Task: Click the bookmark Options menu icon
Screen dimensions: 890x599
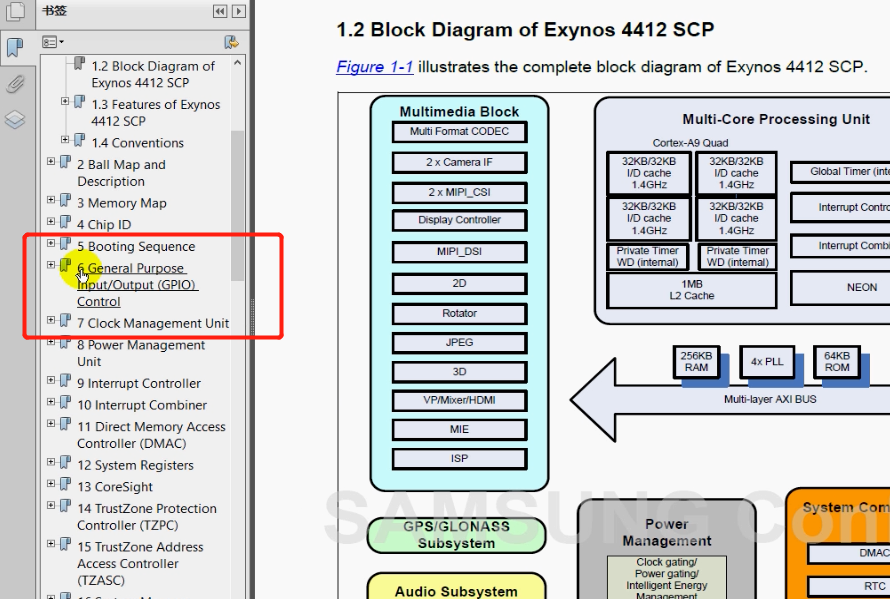Action: [48, 42]
